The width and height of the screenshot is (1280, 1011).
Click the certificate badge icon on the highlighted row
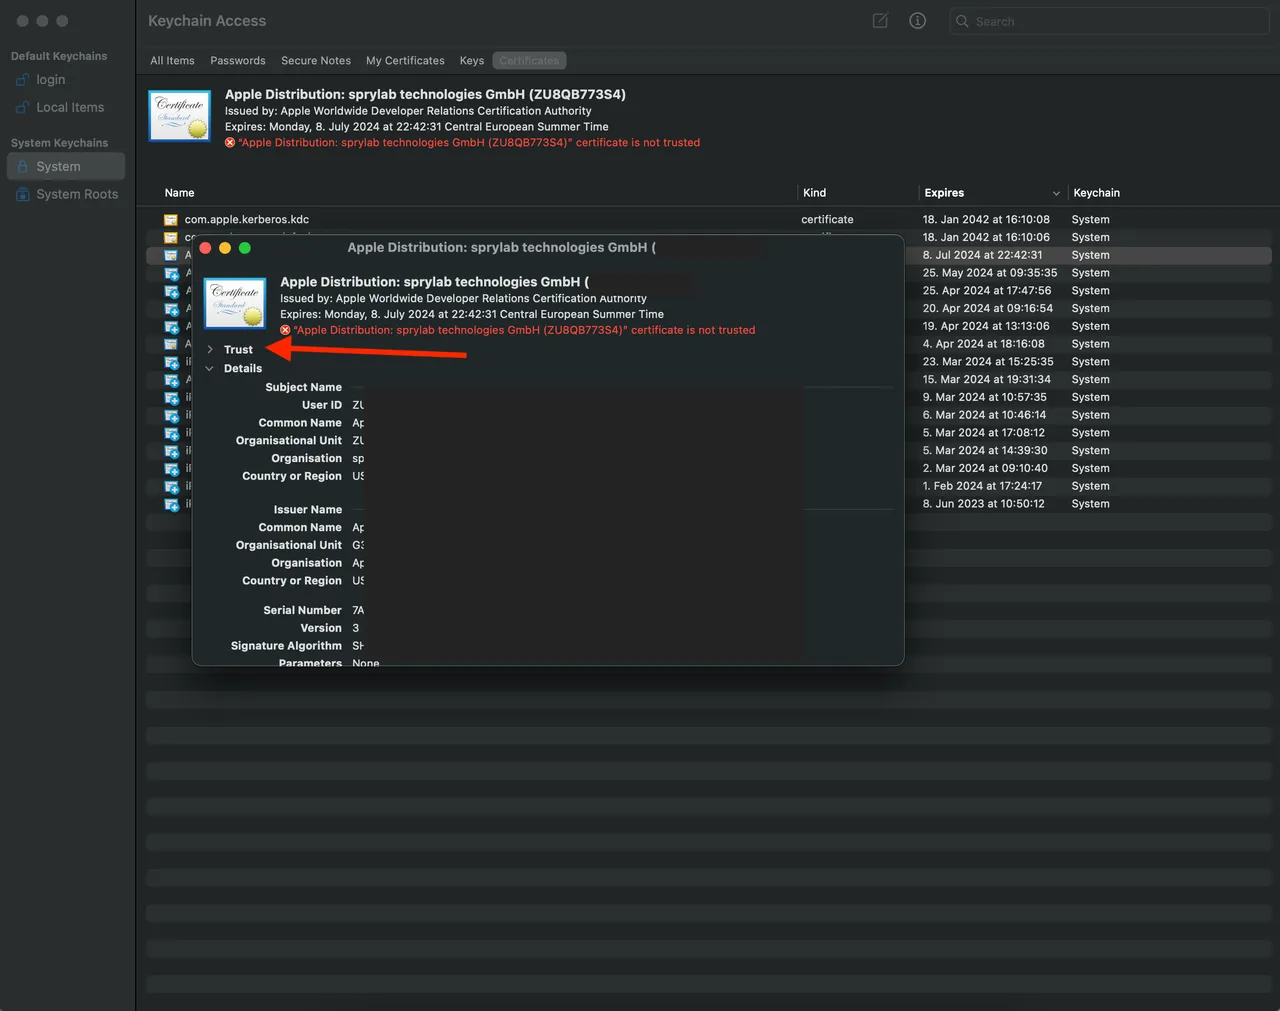[x=170, y=255]
